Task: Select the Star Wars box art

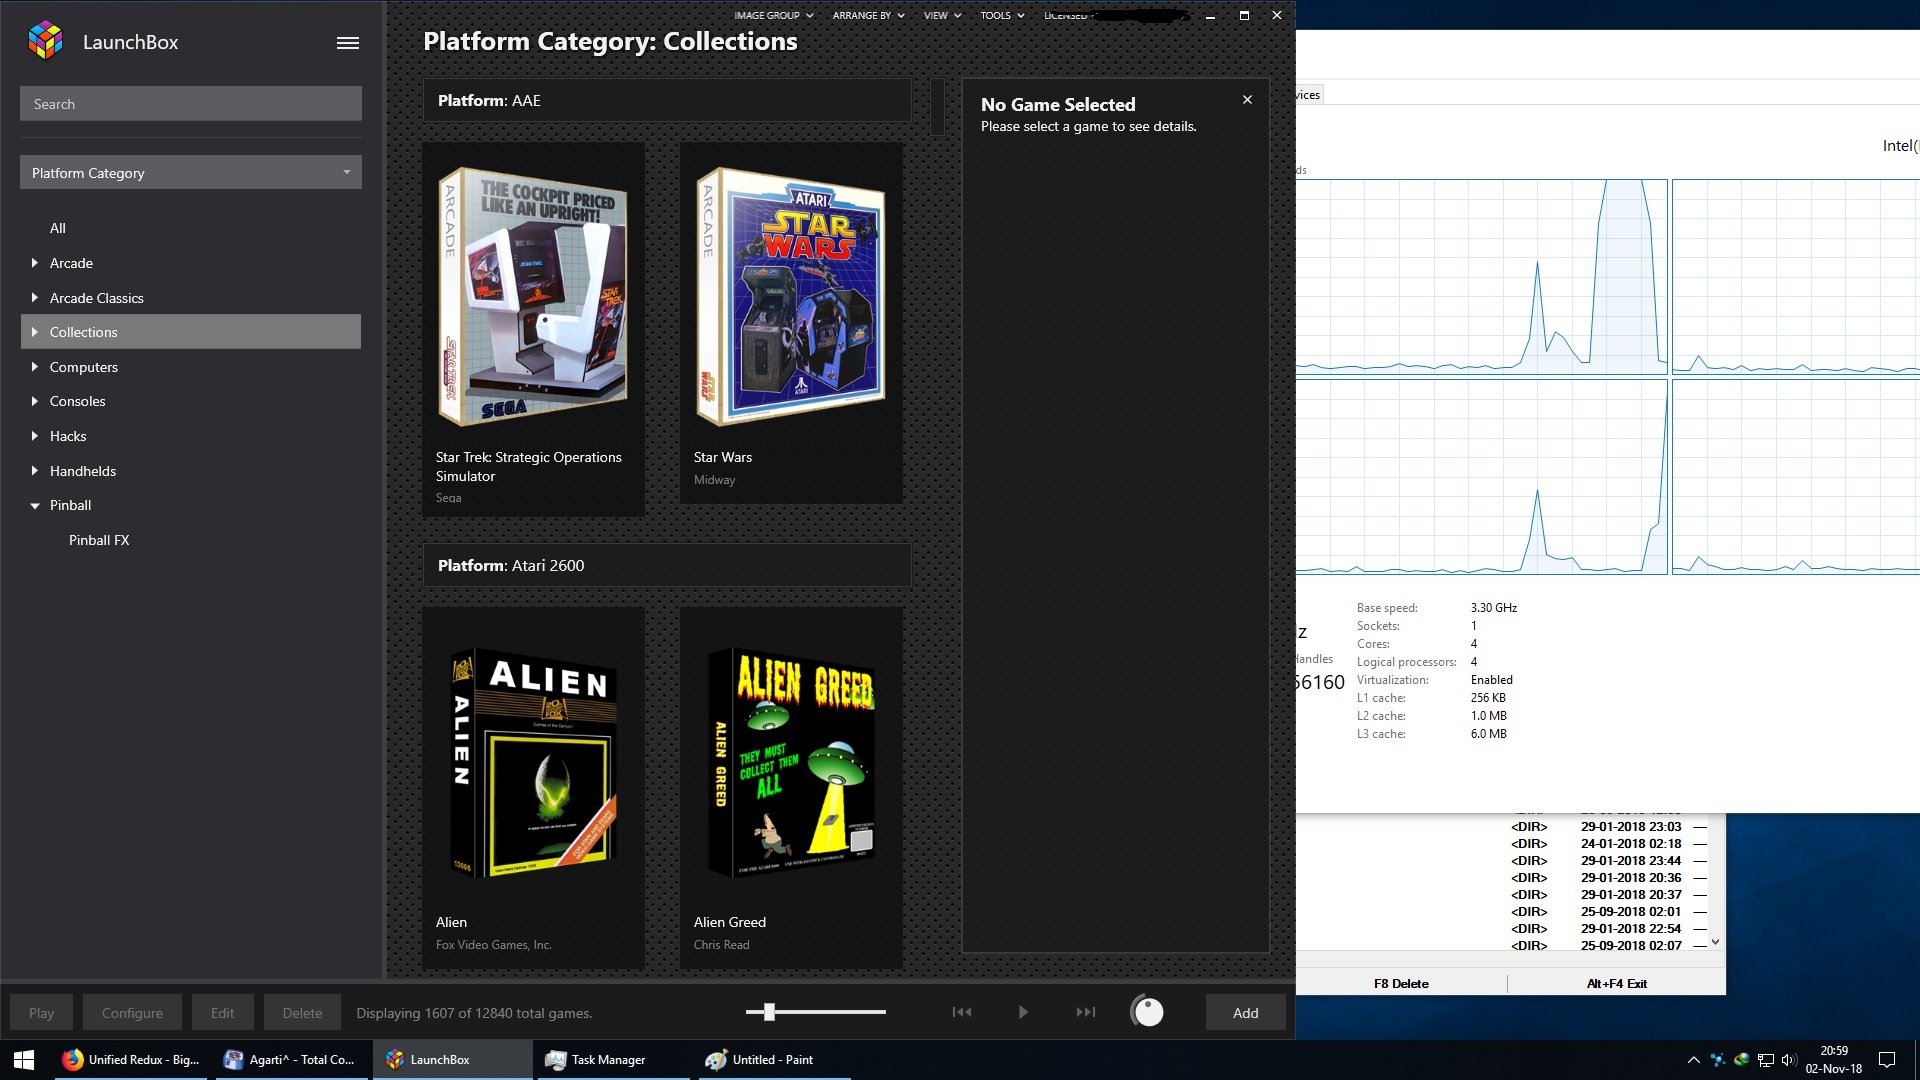Action: [791, 297]
